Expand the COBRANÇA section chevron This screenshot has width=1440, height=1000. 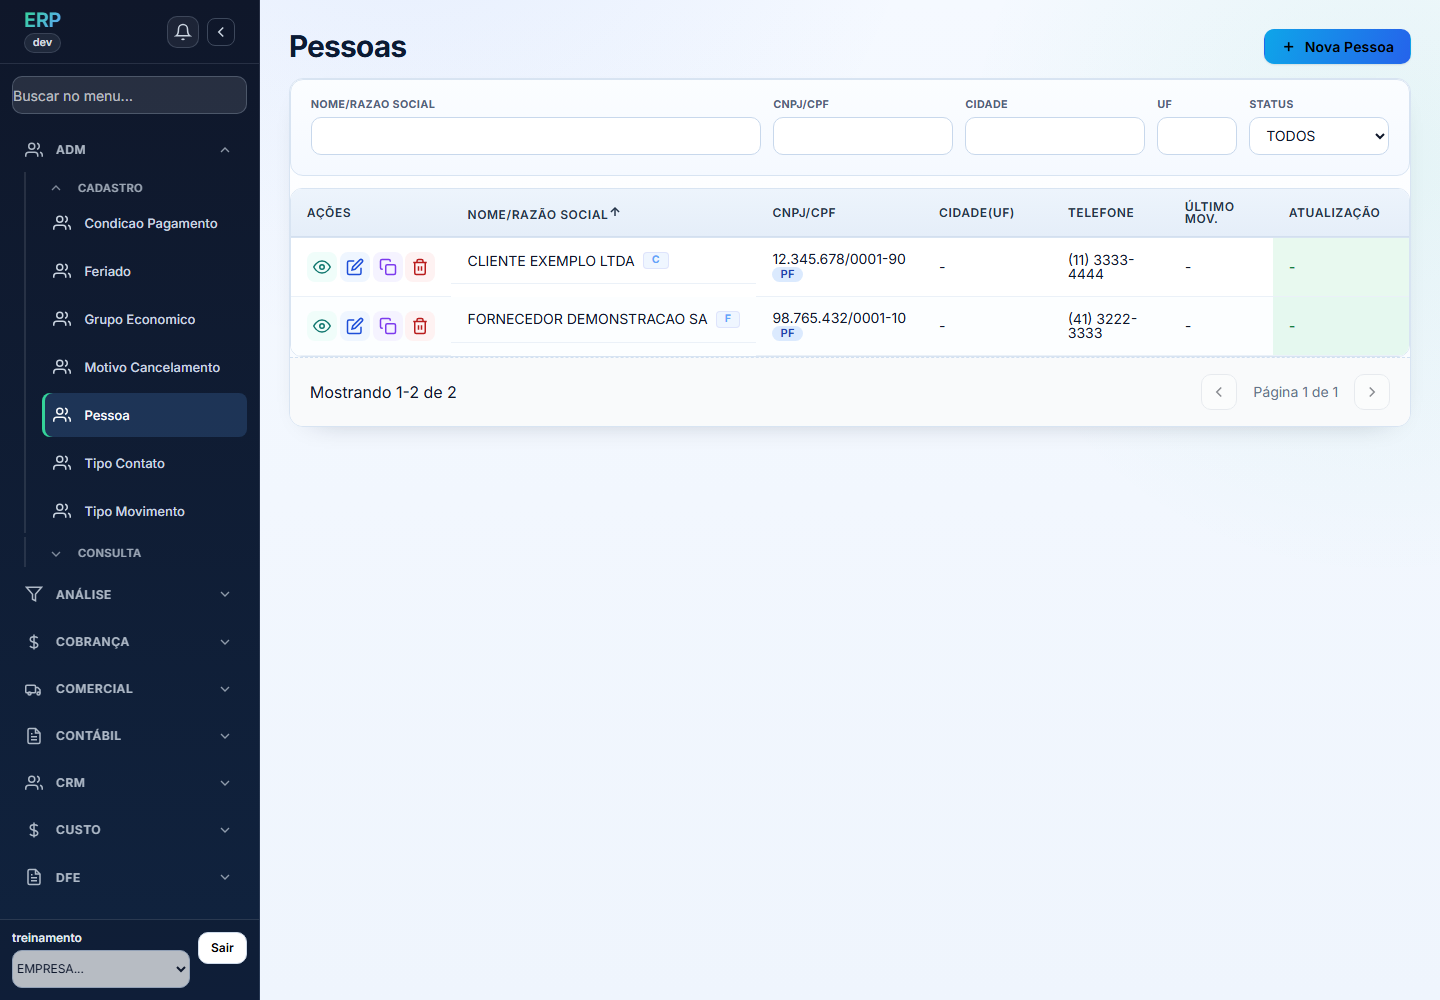pyautogui.click(x=225, y=642)
